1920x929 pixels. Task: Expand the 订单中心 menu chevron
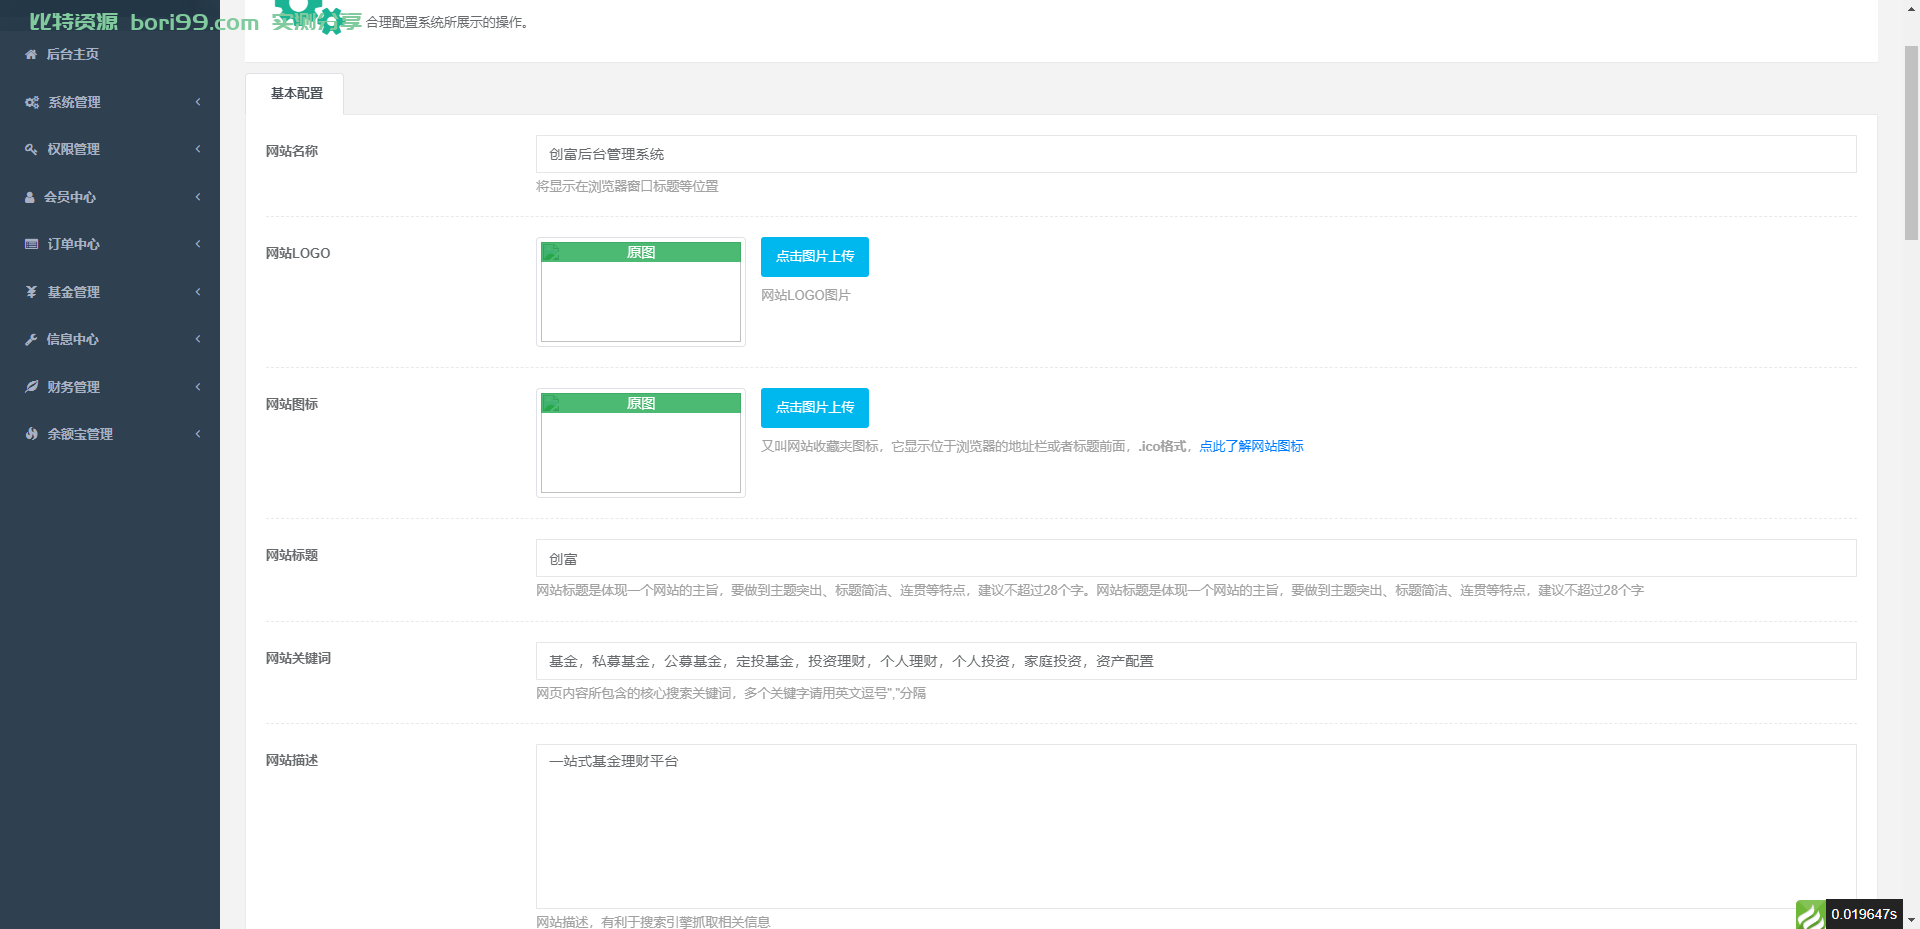(198, 244)
